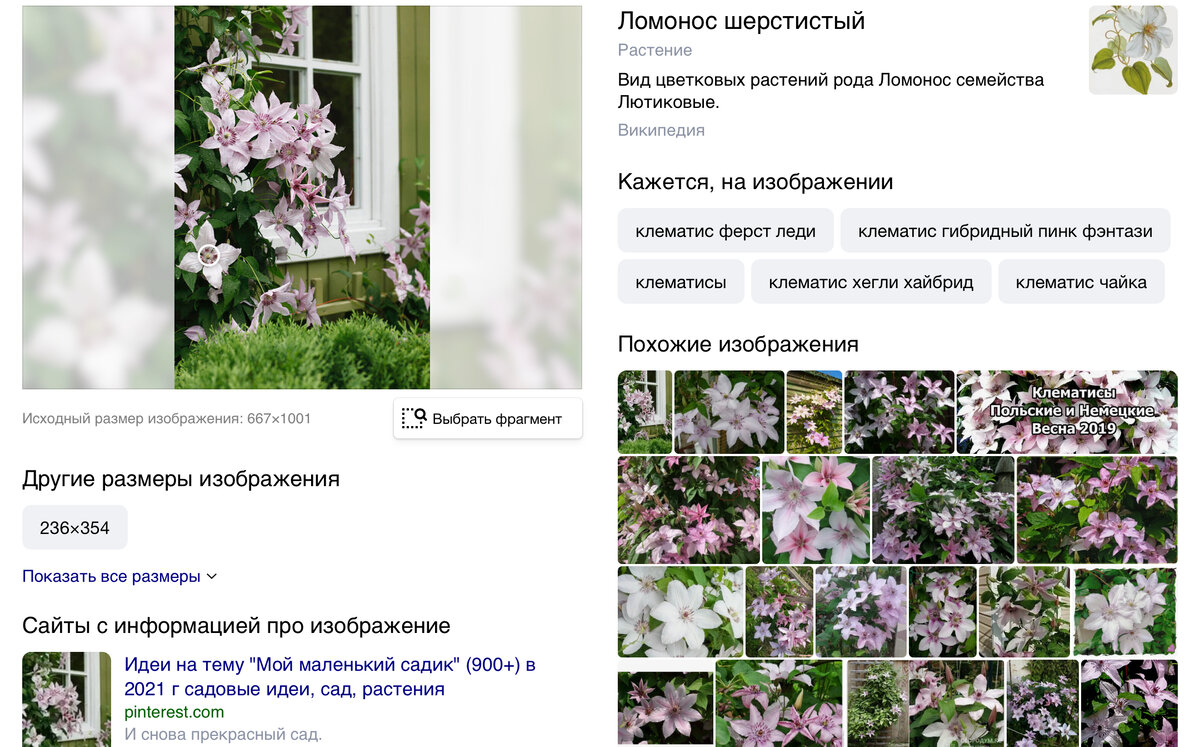
Task: Open the Pinterest result thumbnail image
Action: point(67,699)
